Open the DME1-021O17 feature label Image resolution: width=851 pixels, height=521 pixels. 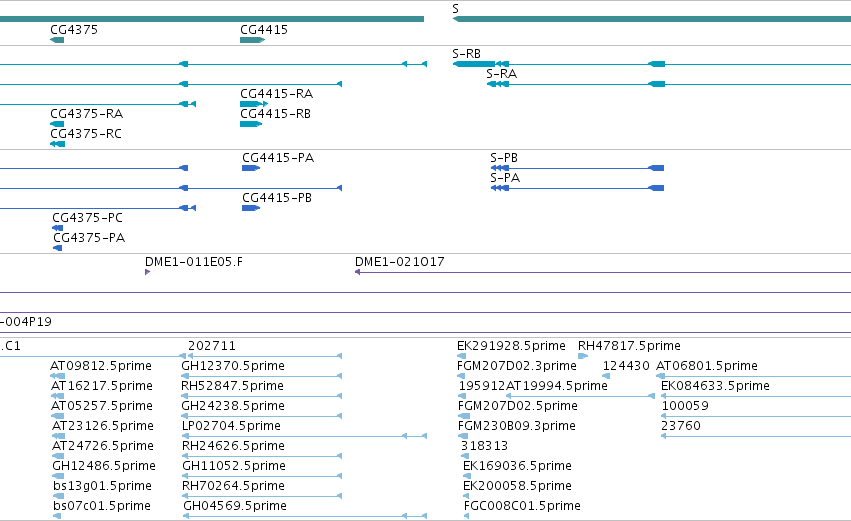coord(399,262)
